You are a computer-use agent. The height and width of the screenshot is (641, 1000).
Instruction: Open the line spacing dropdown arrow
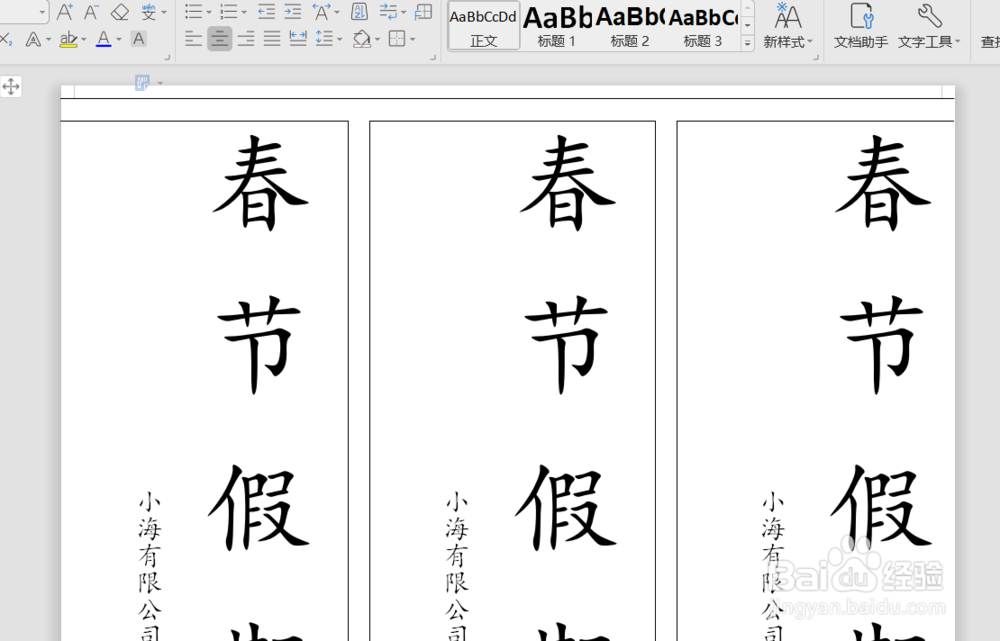click(339, 40)
